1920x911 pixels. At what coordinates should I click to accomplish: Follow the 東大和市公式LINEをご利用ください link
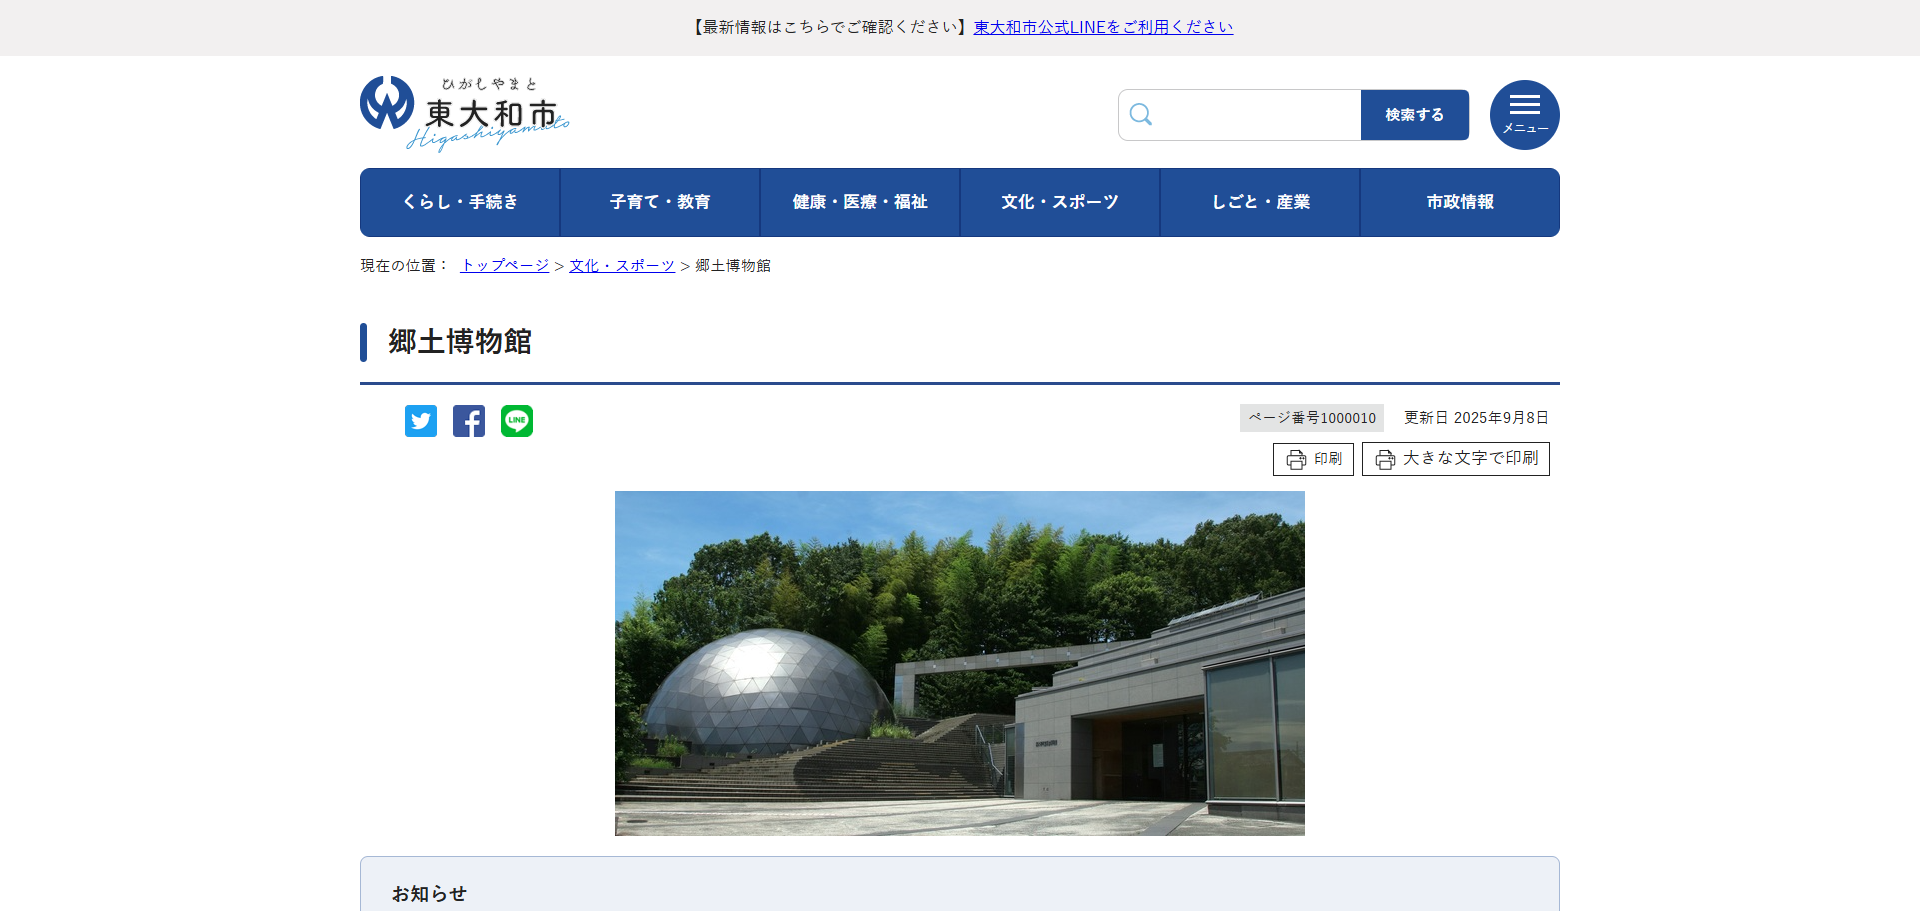point(1103,27)
